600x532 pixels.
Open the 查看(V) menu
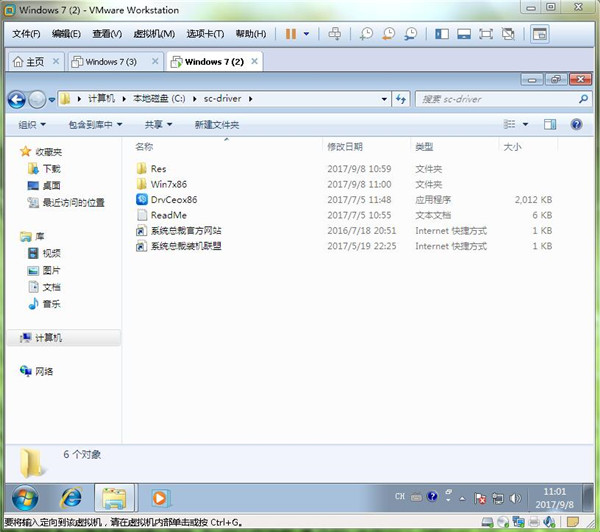pyautogui.click(x=107, y=34)
